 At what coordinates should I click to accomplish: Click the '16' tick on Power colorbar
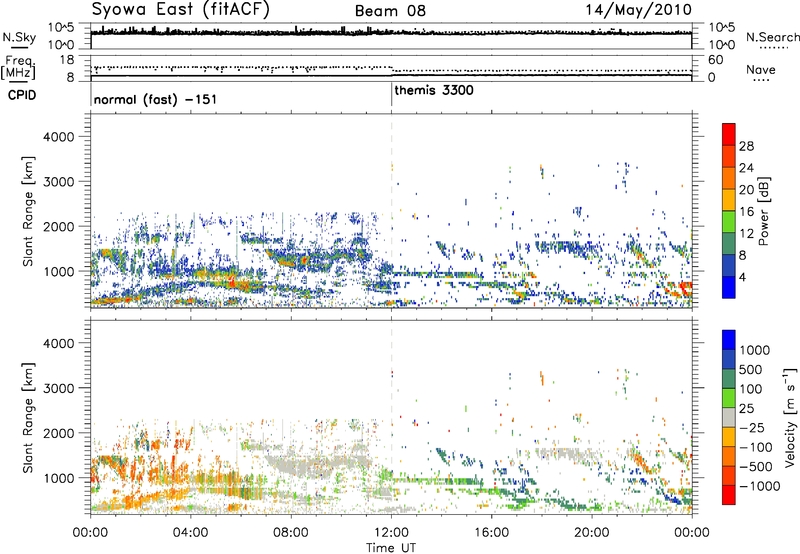click(x=746, y=212)
